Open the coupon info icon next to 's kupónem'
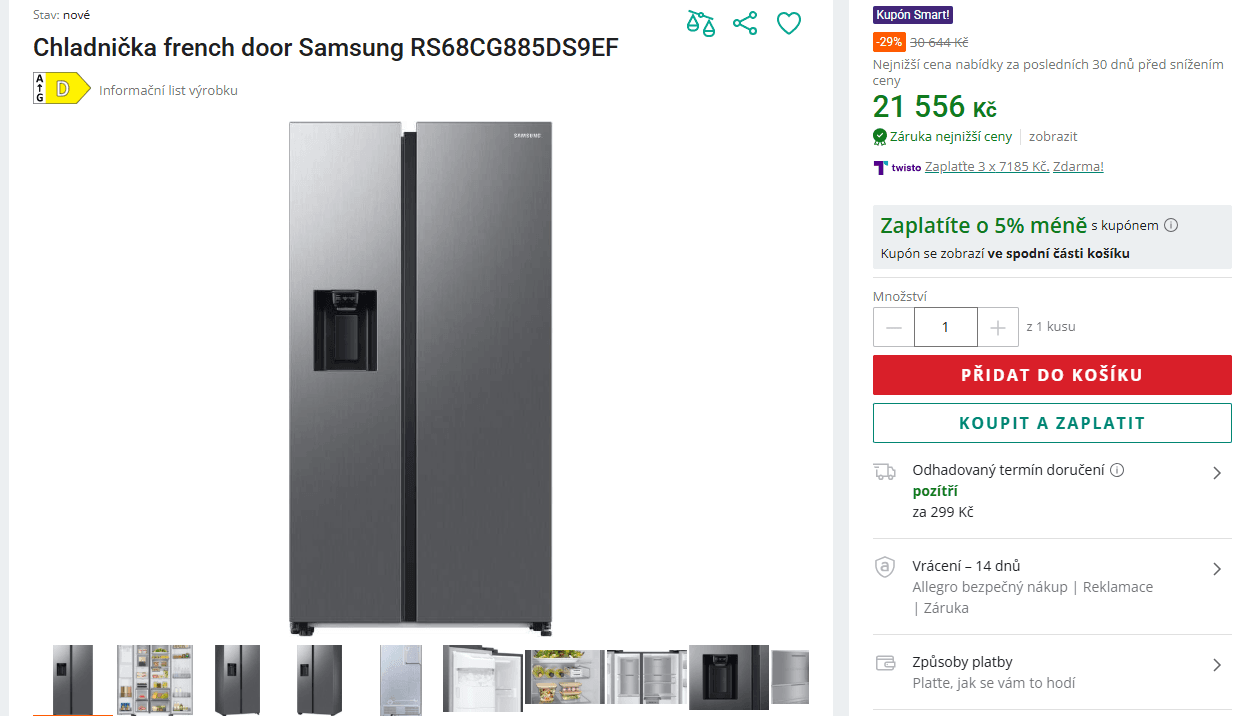Image resolution: width=1249 pixels, height=716 pixels. coord(1170,225)
